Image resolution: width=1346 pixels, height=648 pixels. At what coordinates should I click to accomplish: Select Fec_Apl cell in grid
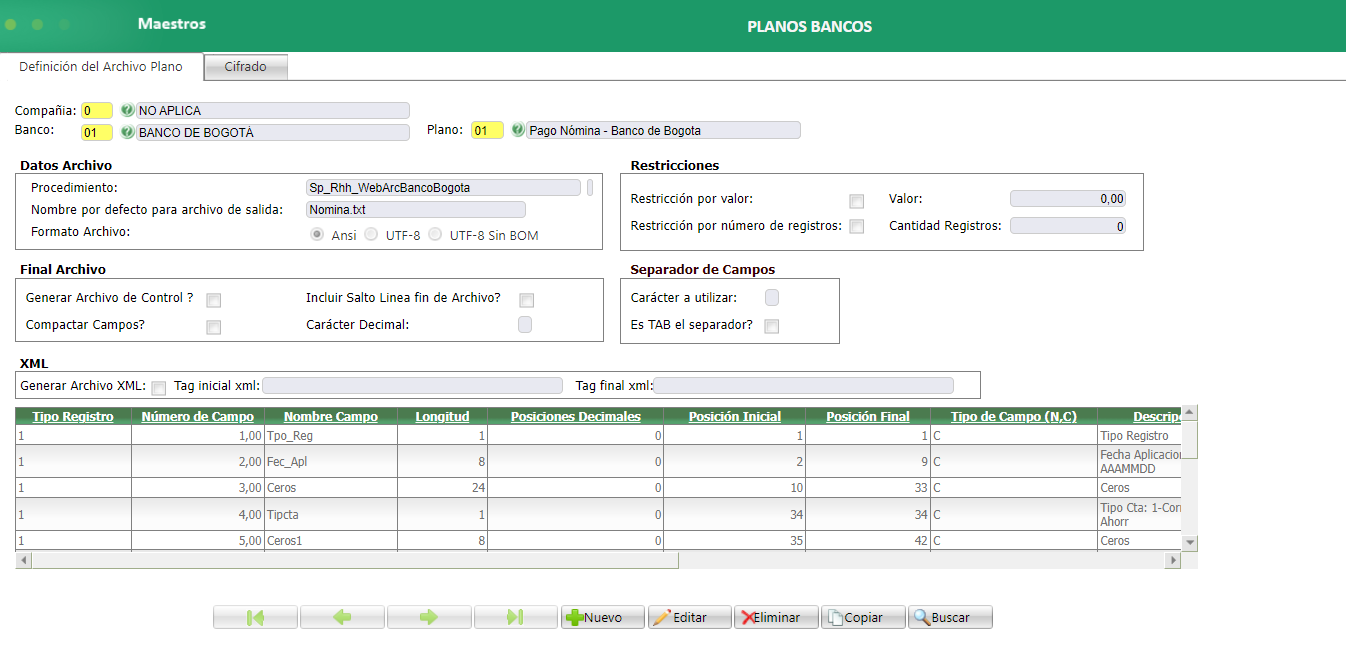coord(330,461)
